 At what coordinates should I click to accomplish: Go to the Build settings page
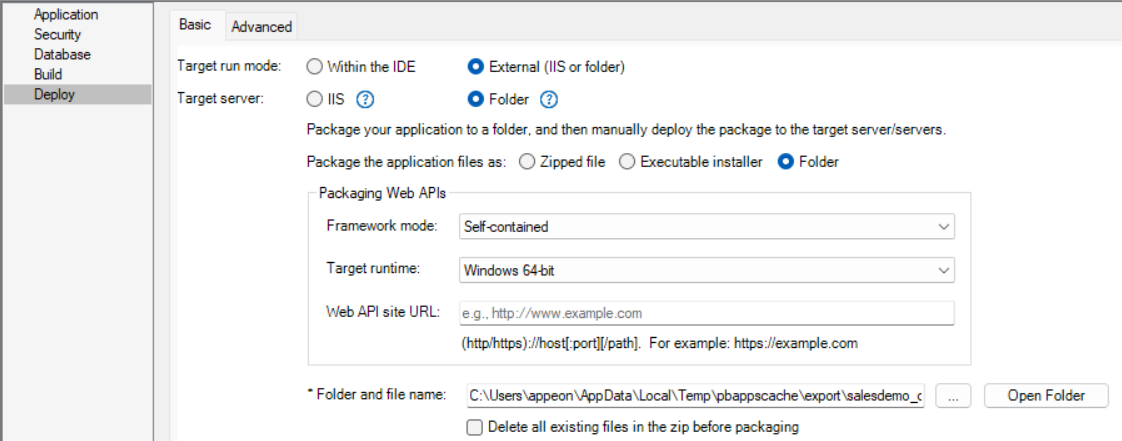click(48, 74)
